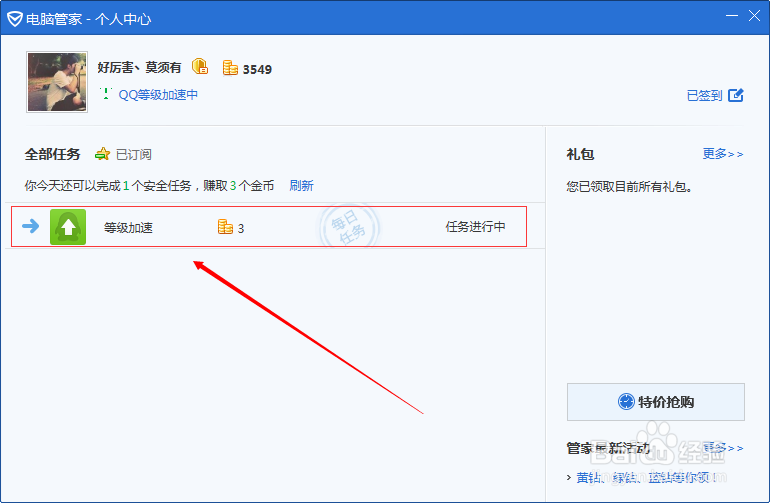Click the 特价抢购 button
The image size is (770, 503).
(x=656, y=402)
